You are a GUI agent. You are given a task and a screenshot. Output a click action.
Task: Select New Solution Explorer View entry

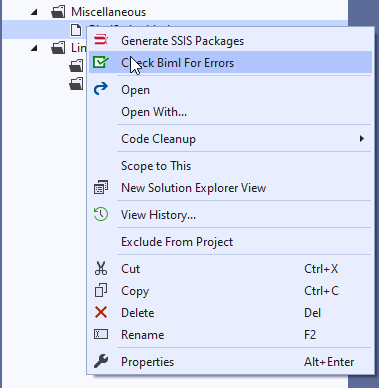click(x=230, y=188)
